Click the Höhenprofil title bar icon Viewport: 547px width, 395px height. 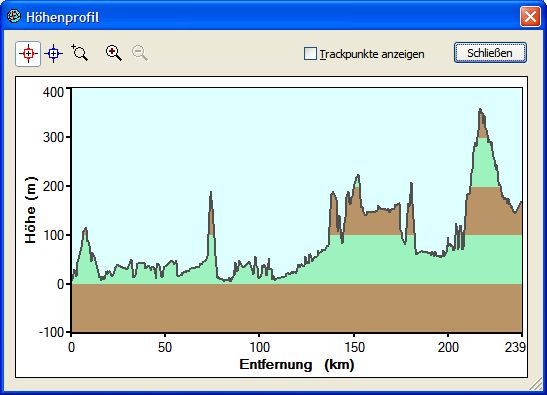point(14,16)
